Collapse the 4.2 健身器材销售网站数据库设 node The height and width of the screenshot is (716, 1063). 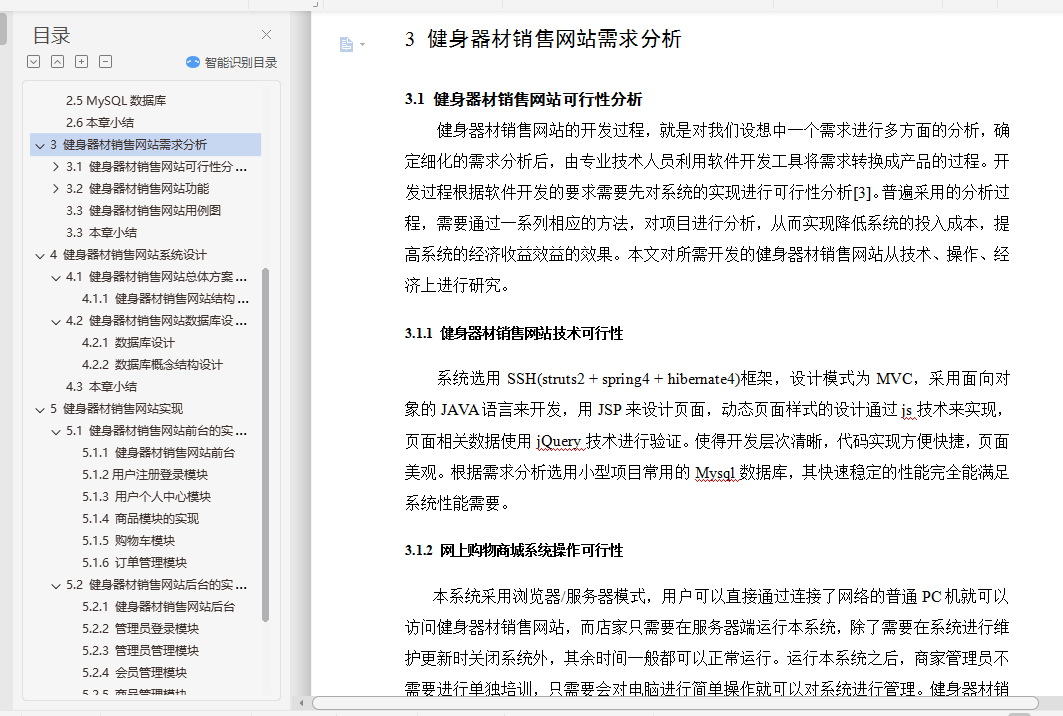pyautogui.click(x=56, y=321)
